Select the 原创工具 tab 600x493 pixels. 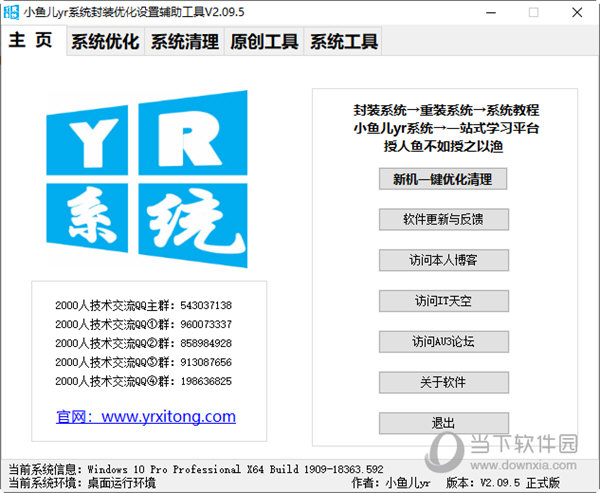[264, 41]
